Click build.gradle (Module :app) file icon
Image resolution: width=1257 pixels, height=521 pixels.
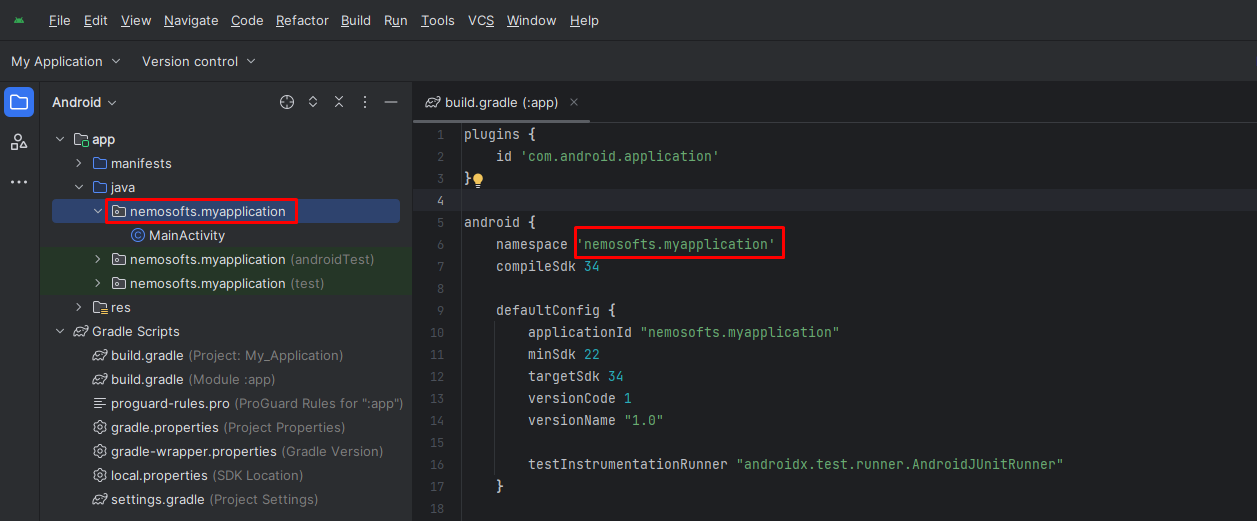click(100, 379)
